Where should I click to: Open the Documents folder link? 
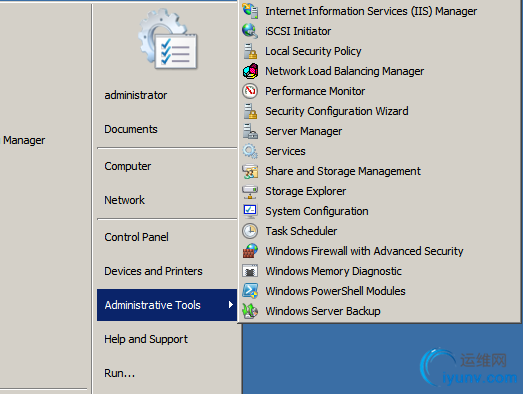pos(131,129)
